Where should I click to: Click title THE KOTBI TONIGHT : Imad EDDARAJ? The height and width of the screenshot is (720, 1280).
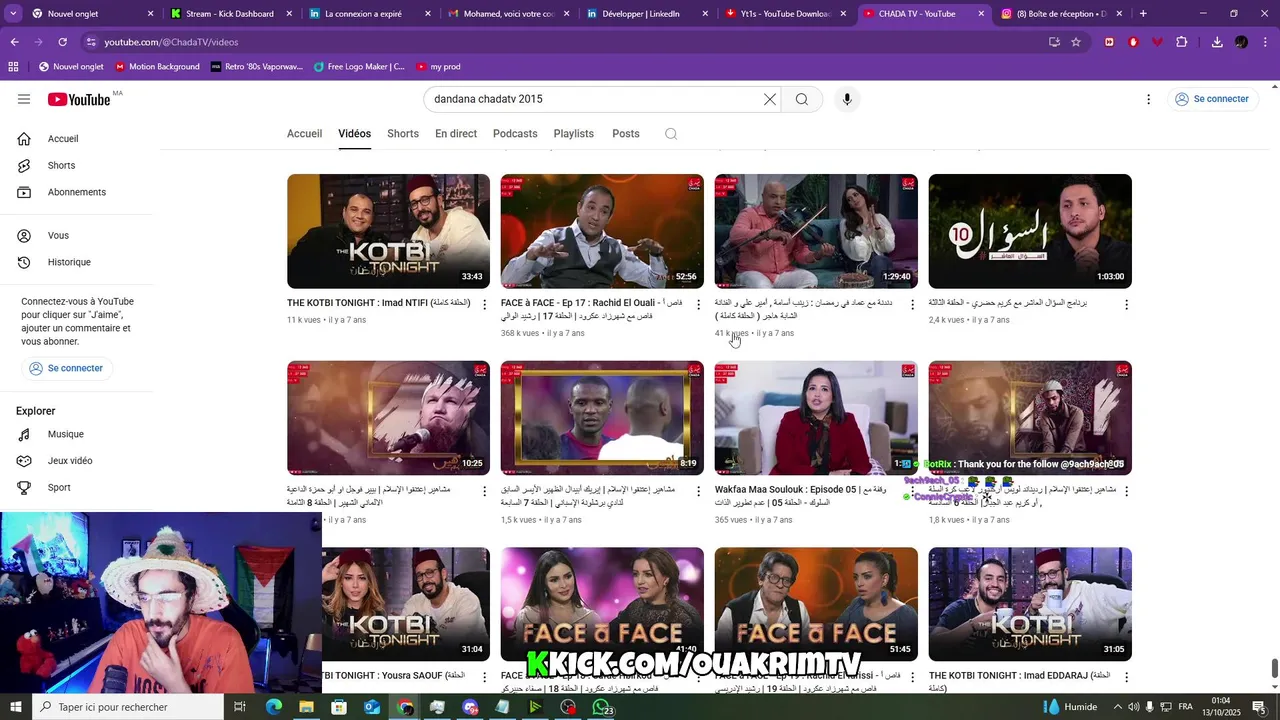pos(1019,682)
